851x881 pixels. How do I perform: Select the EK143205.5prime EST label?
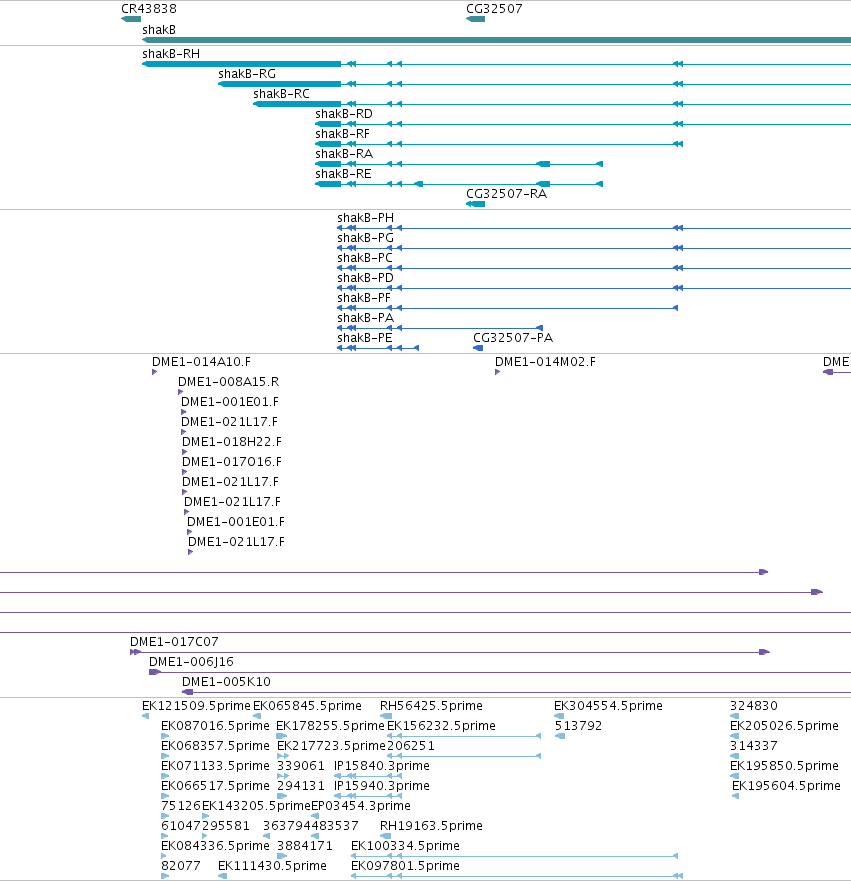[256, 806]
